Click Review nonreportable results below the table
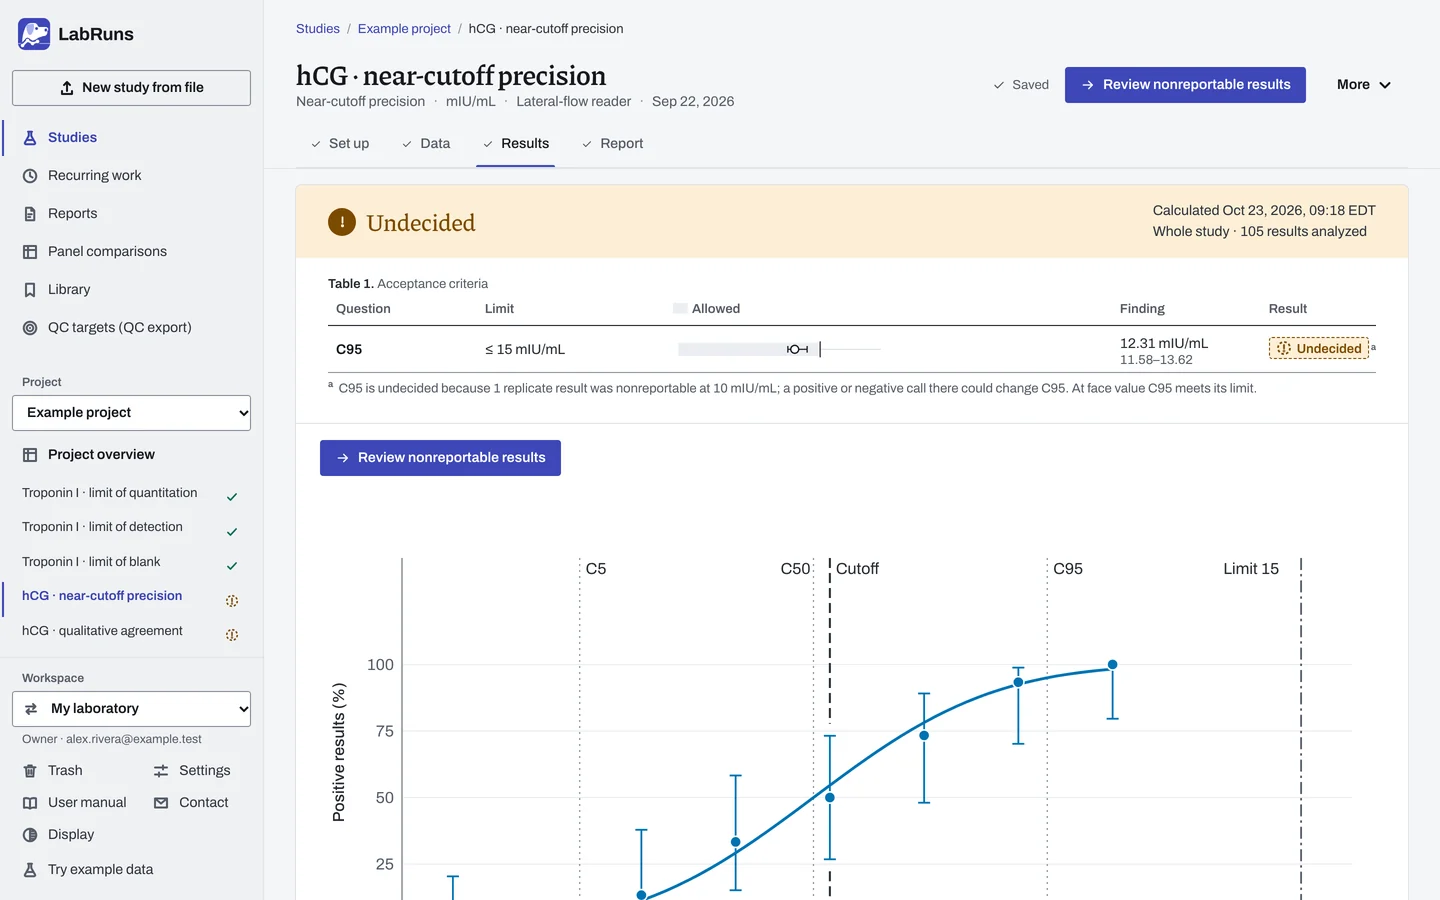The image size is (1440, 900). tap(440, 458)
